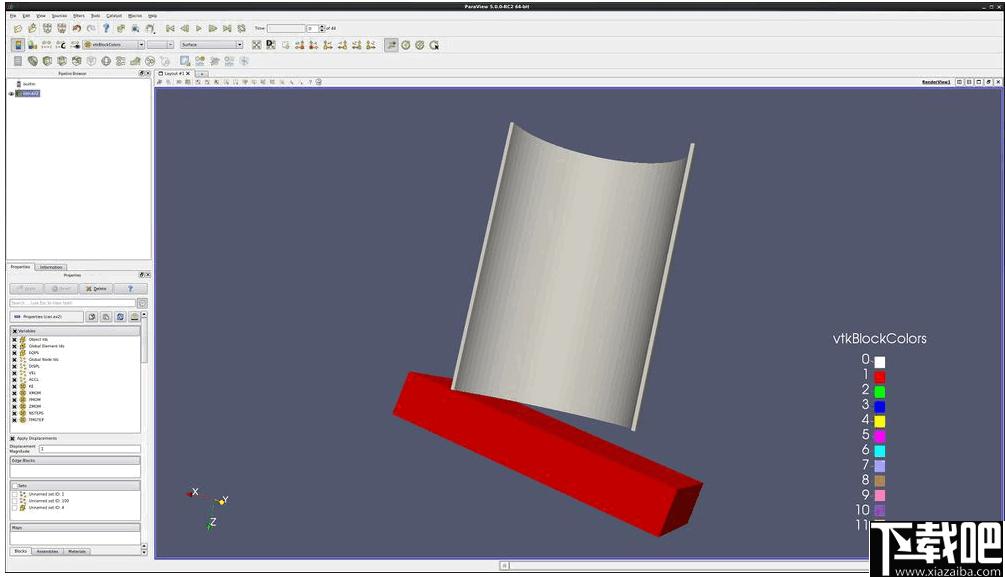
Task: Click the Delete button in Properties
Action: click(x=96, y=288)
